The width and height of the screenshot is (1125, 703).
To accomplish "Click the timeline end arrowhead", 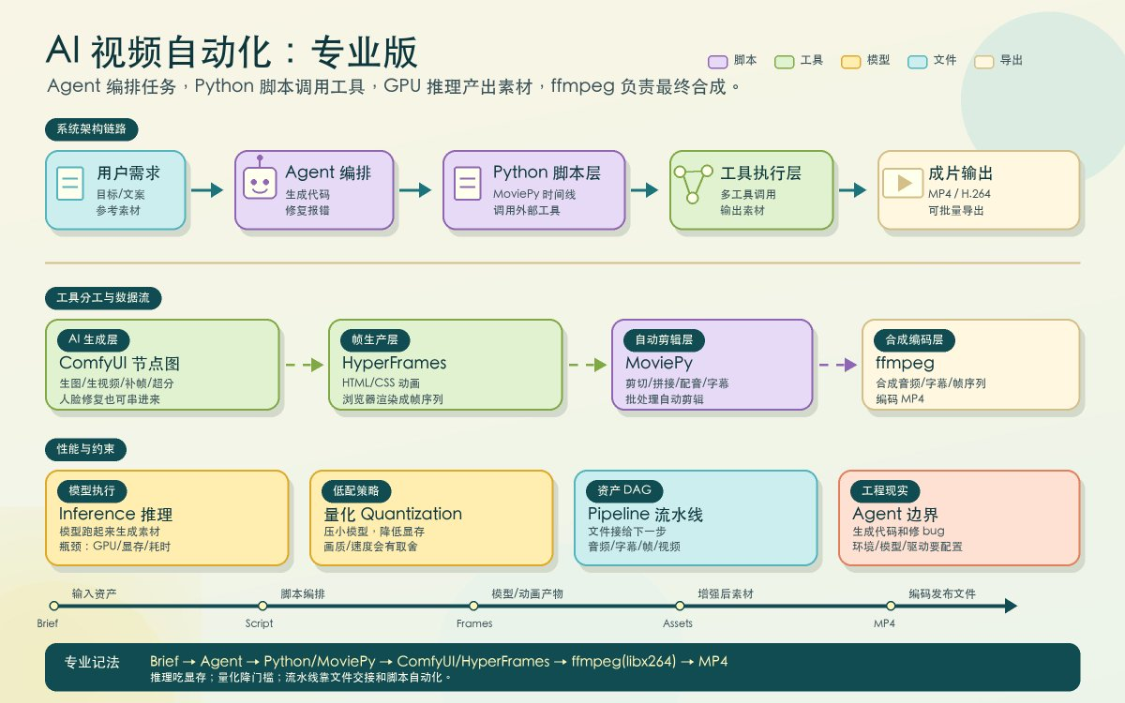I will (1011, 606).
